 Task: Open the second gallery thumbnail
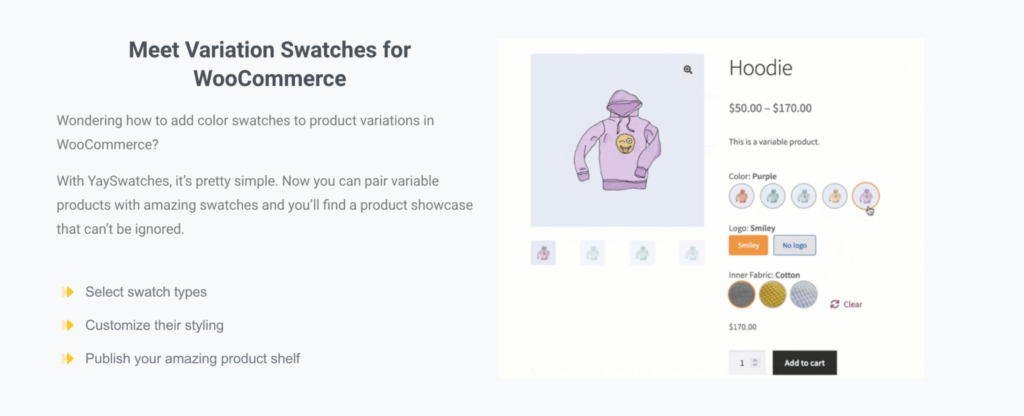pos(593,253)
